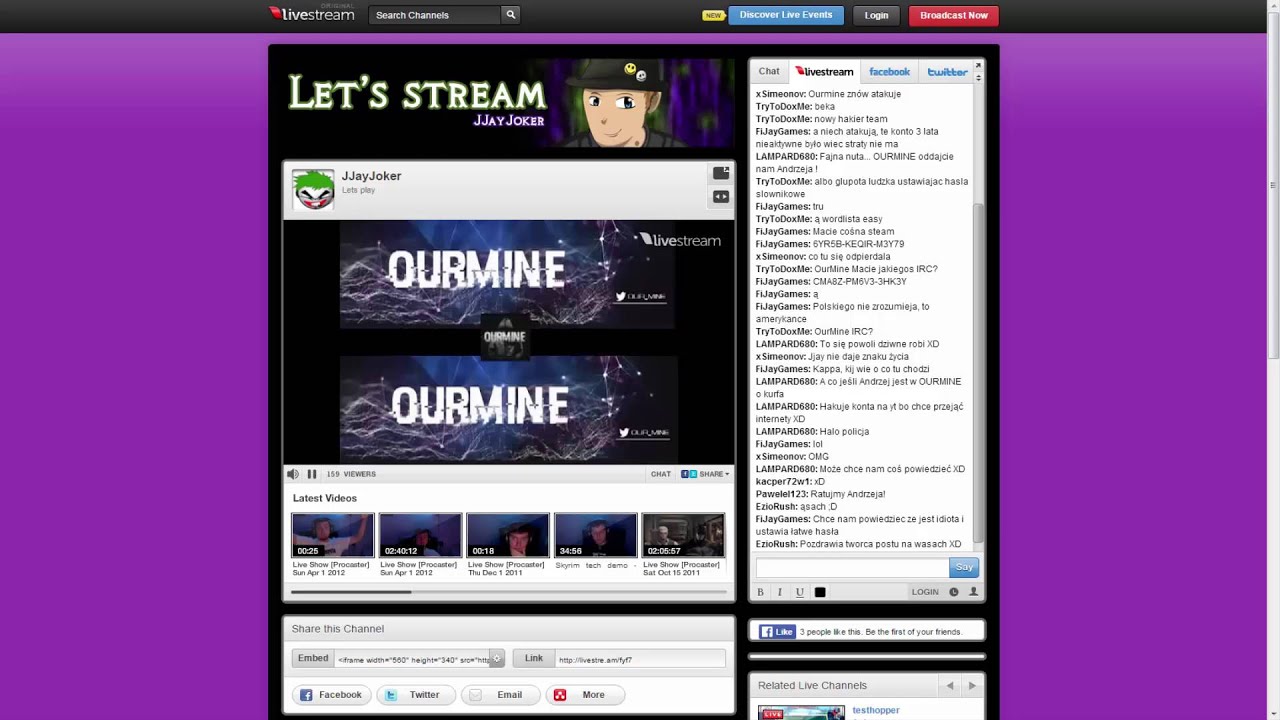Switch to the Chat tab
This screenshot has height=720, width=1280.
click(769, 71)
